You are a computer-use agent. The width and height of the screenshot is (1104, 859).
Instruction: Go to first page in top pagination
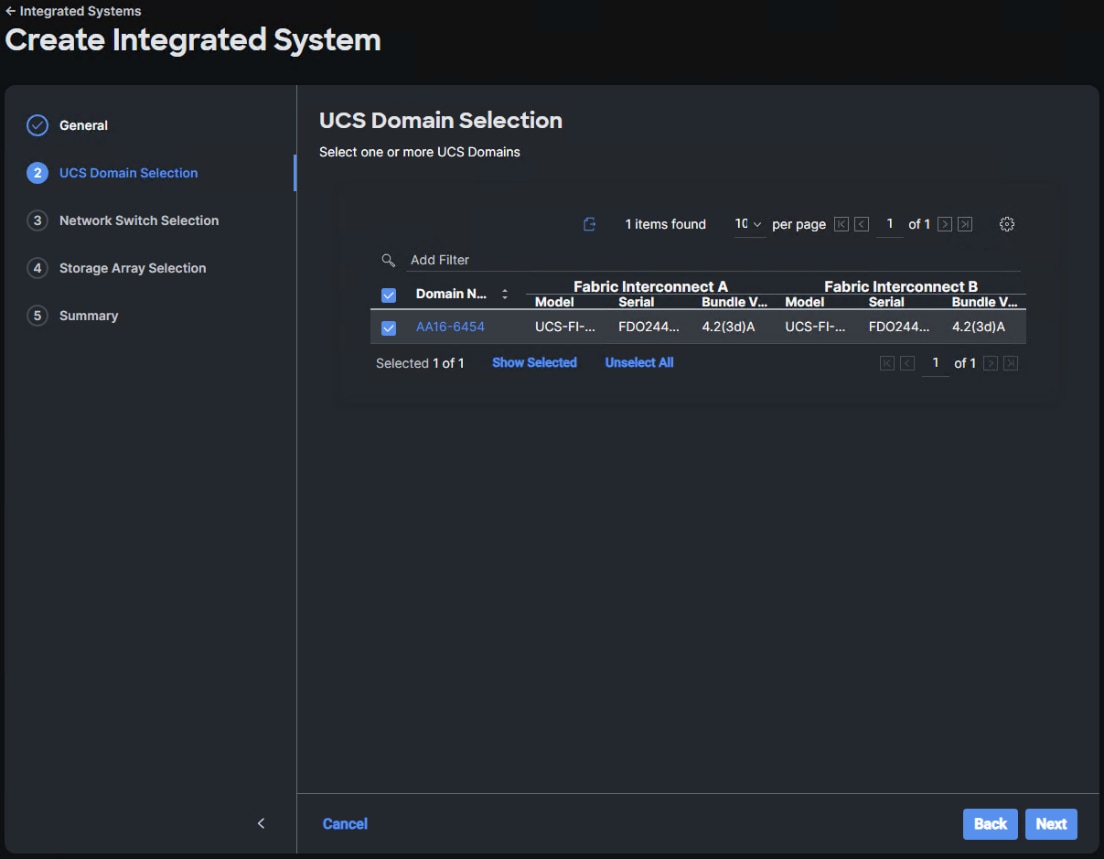pos(841,225)
